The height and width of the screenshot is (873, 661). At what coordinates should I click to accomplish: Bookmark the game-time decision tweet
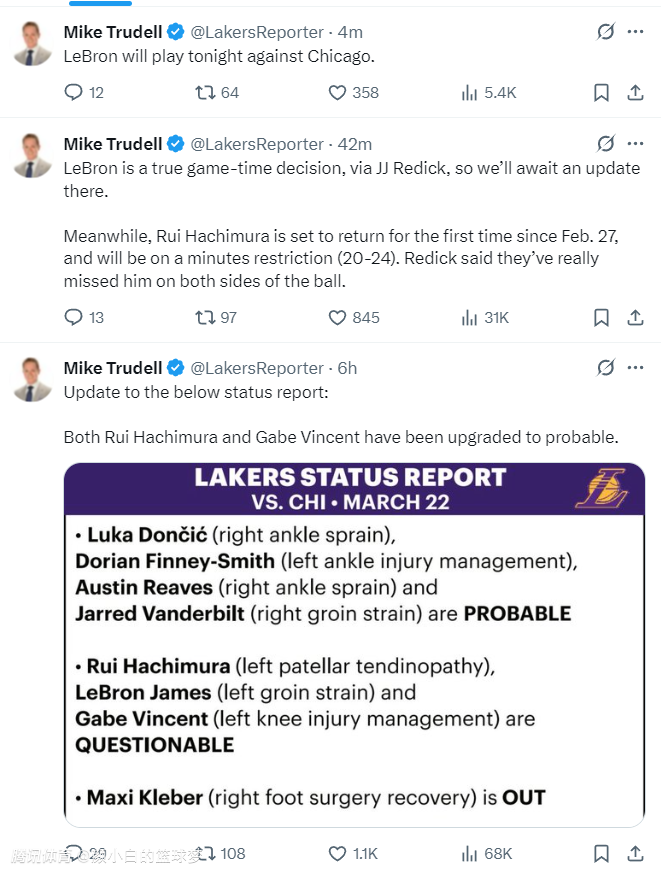point(601,317)
